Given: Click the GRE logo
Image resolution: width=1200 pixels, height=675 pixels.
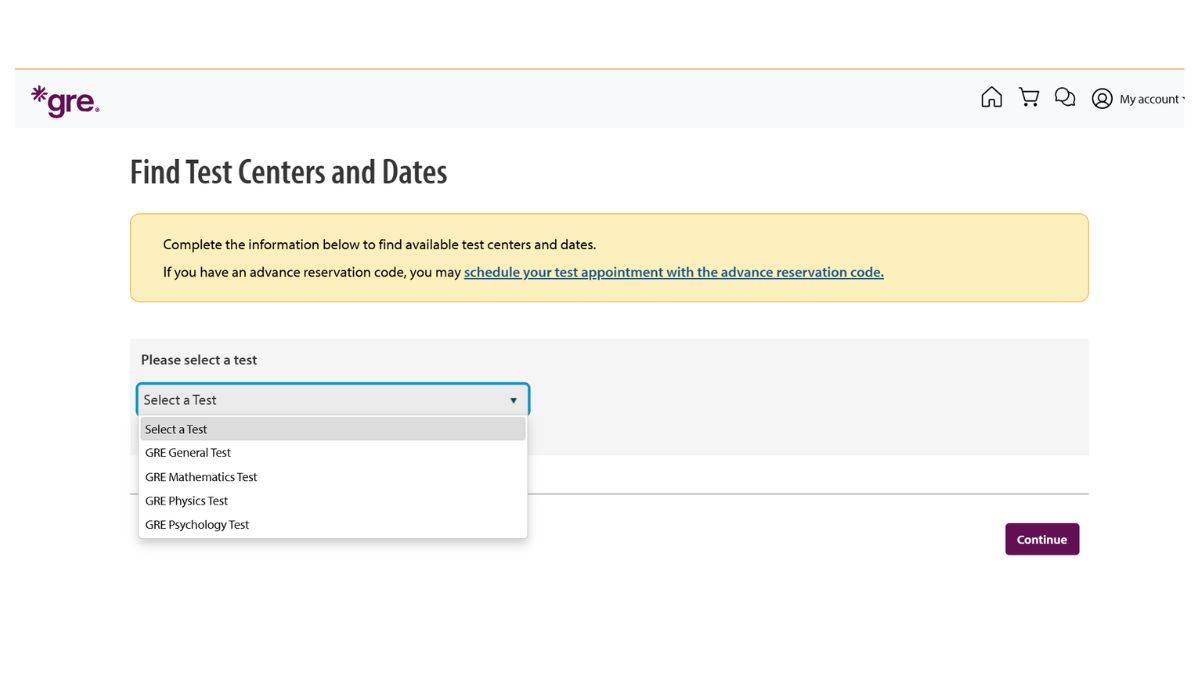Looking at the screenshot, I should click(64, 100).
